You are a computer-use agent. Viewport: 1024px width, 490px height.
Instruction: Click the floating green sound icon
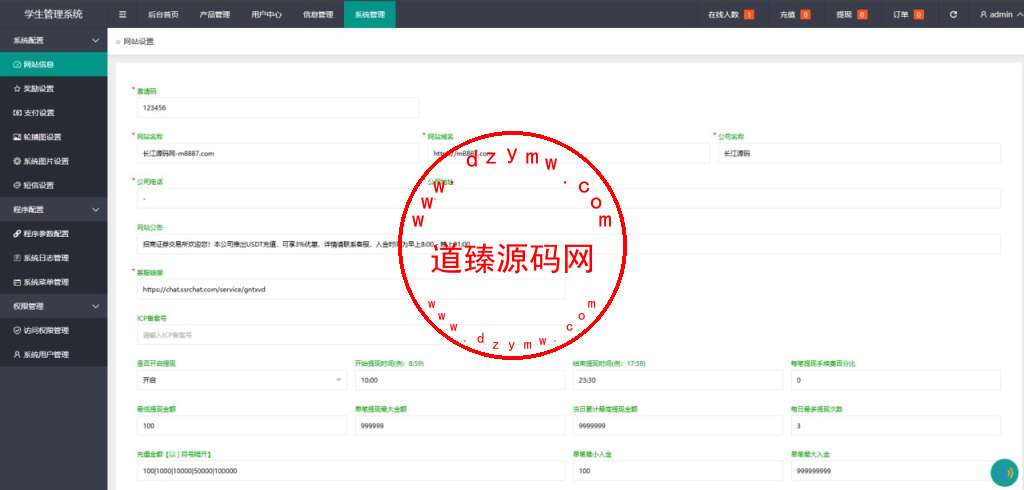[x=1005, y=473]
